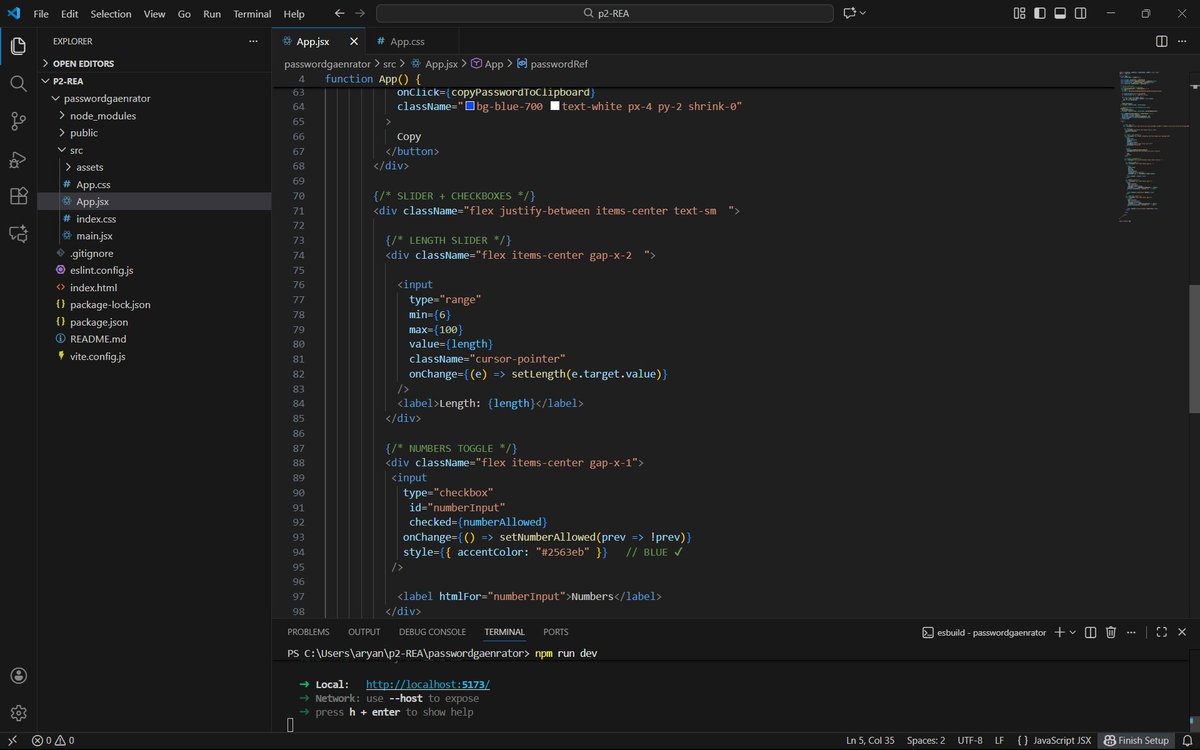Toggle the panel visibility in the title bar

(1060, 13)
